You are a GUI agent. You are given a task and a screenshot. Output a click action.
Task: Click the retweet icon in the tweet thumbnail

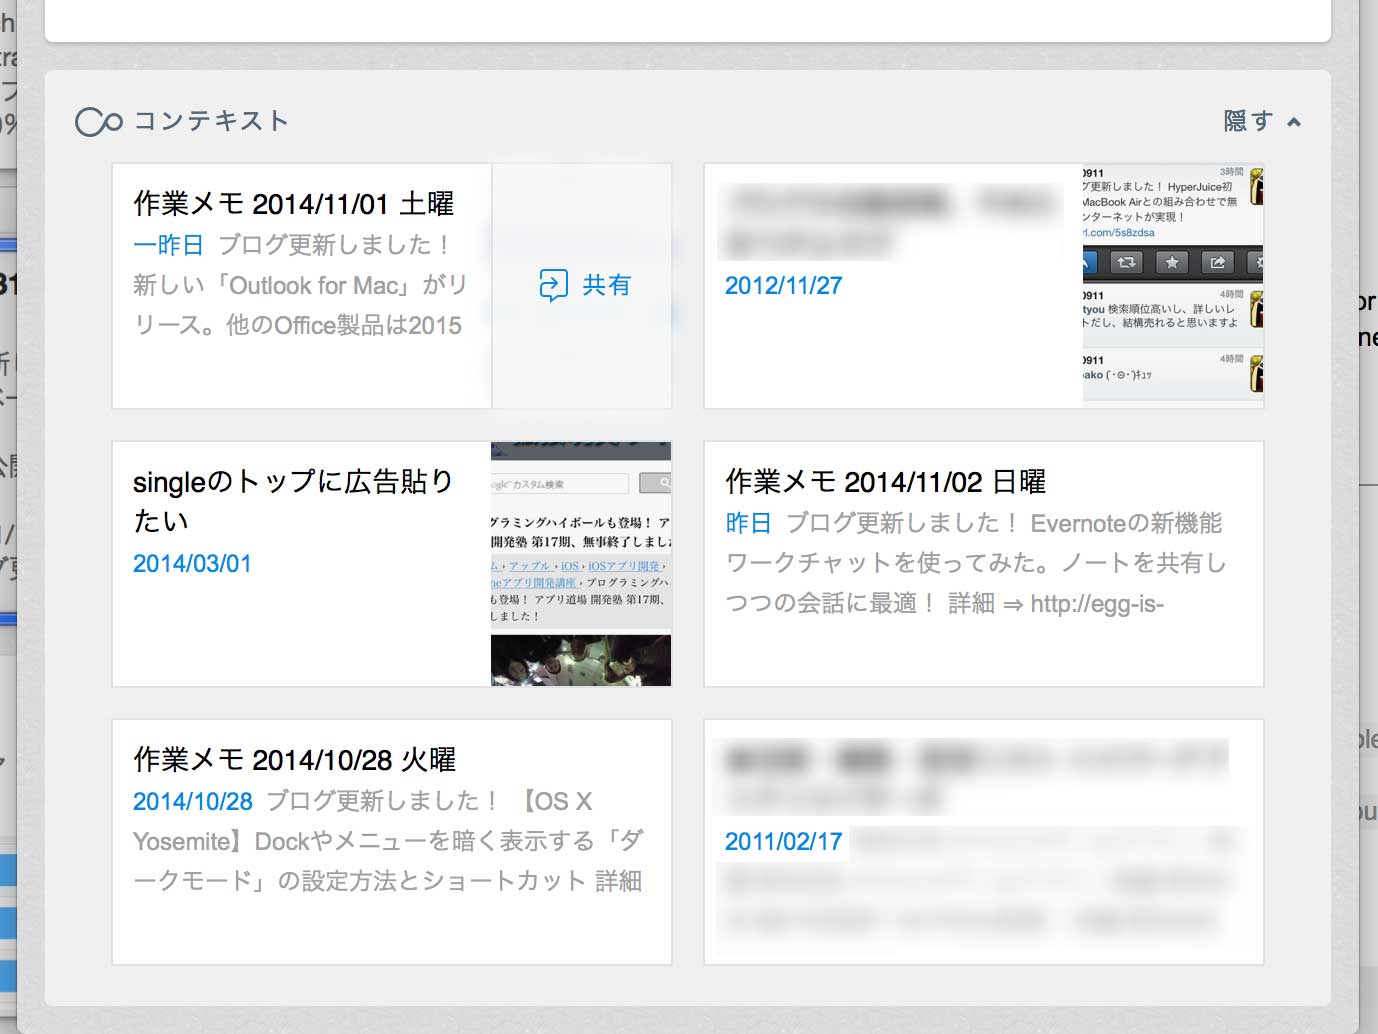(x=1127, y=262)
